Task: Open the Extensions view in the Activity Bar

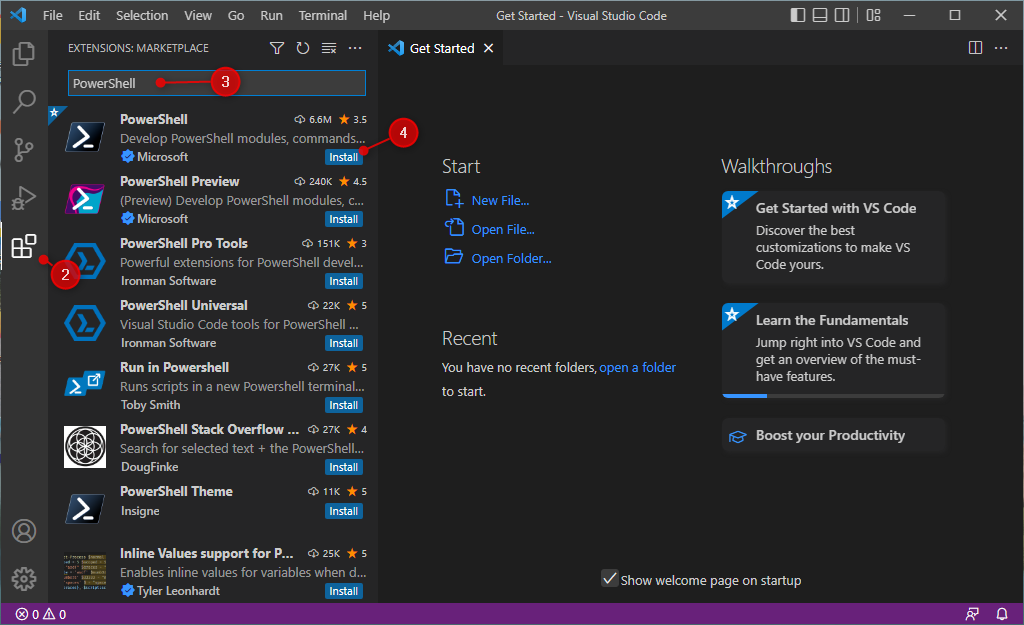Action: pos(24,245)
